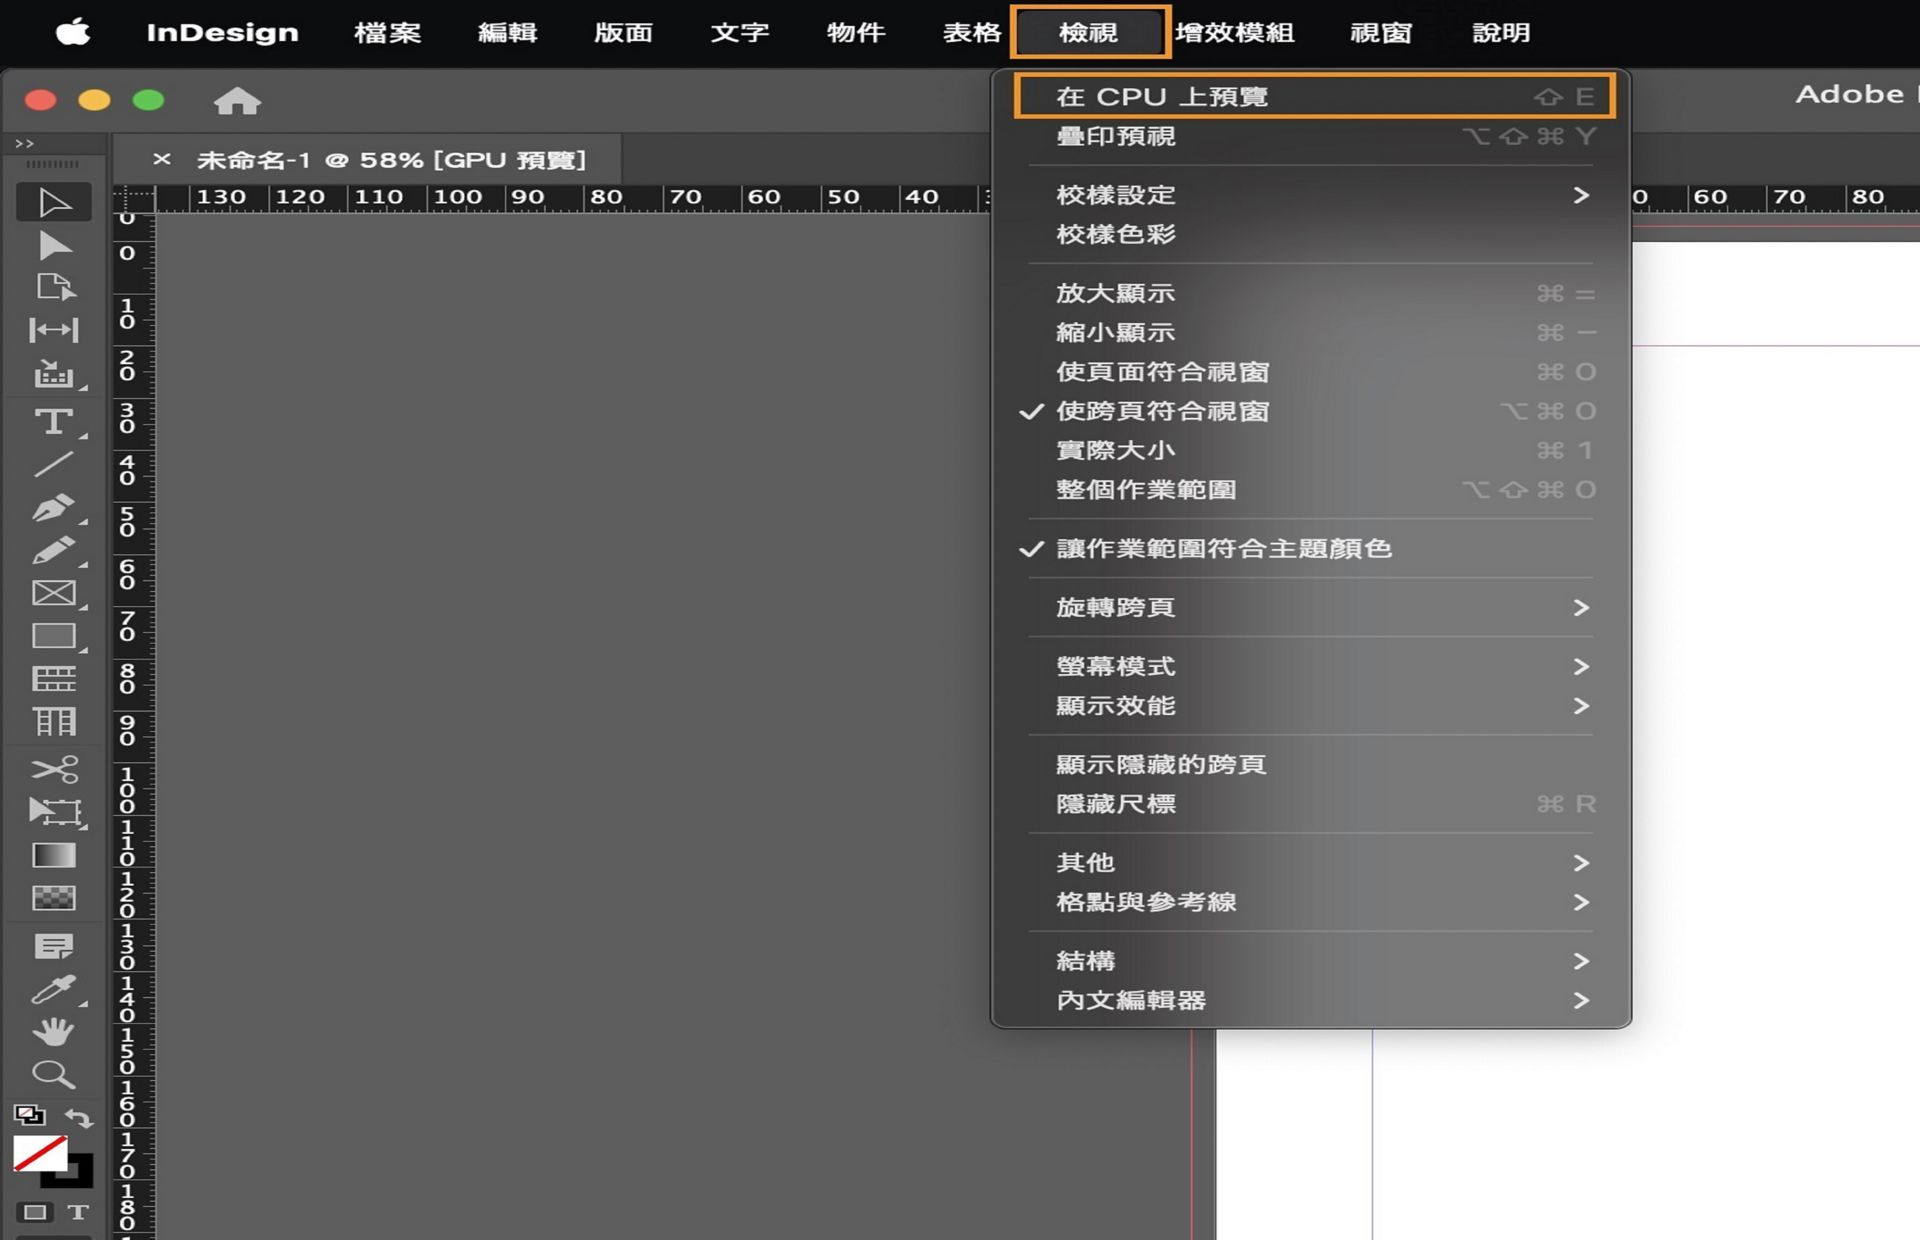Disable 讓作業範圍符合主題顏色 option

point(1221,548)
